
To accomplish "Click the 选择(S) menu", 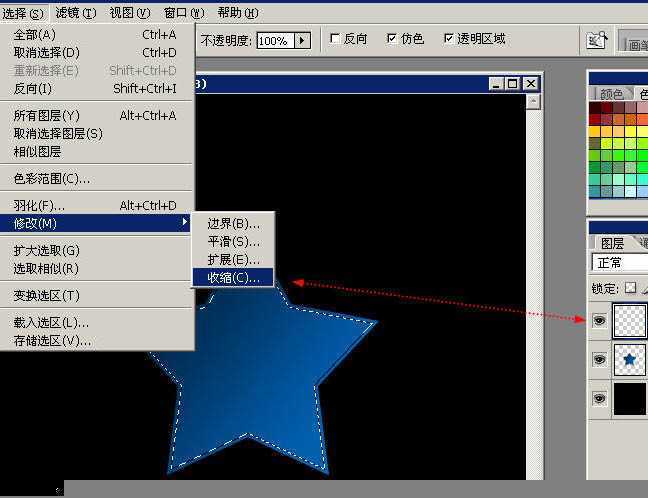I will (x=23, y=14).
